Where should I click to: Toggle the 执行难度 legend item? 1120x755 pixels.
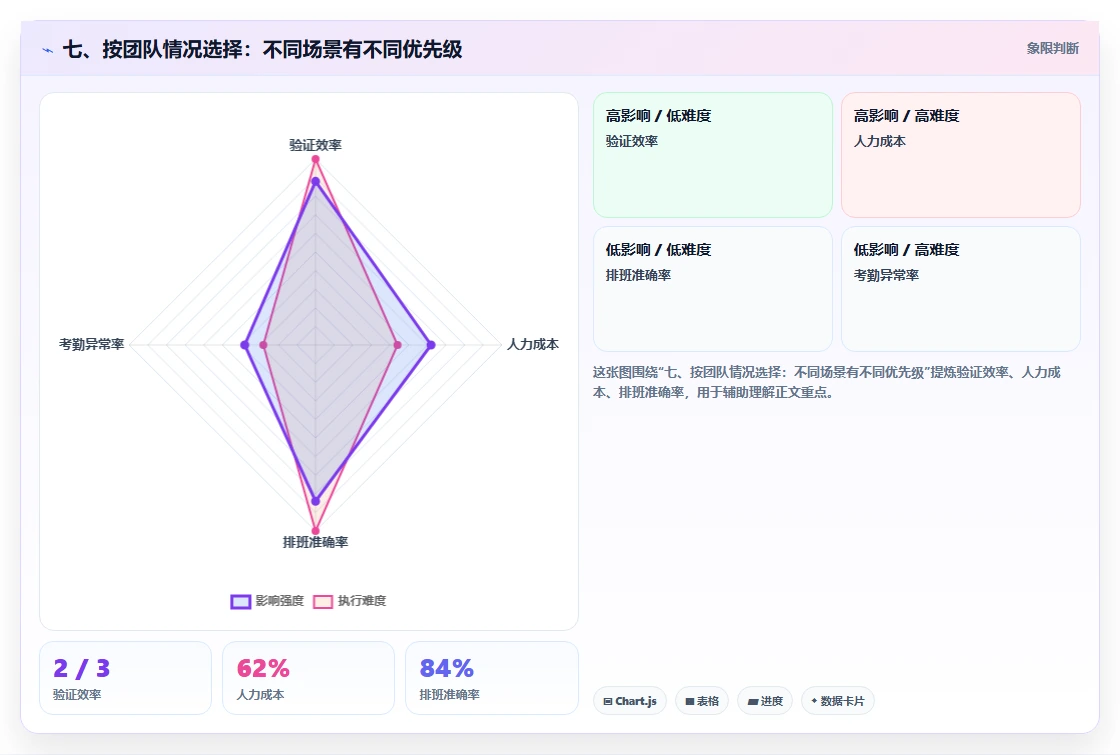(x=350, y=601)
